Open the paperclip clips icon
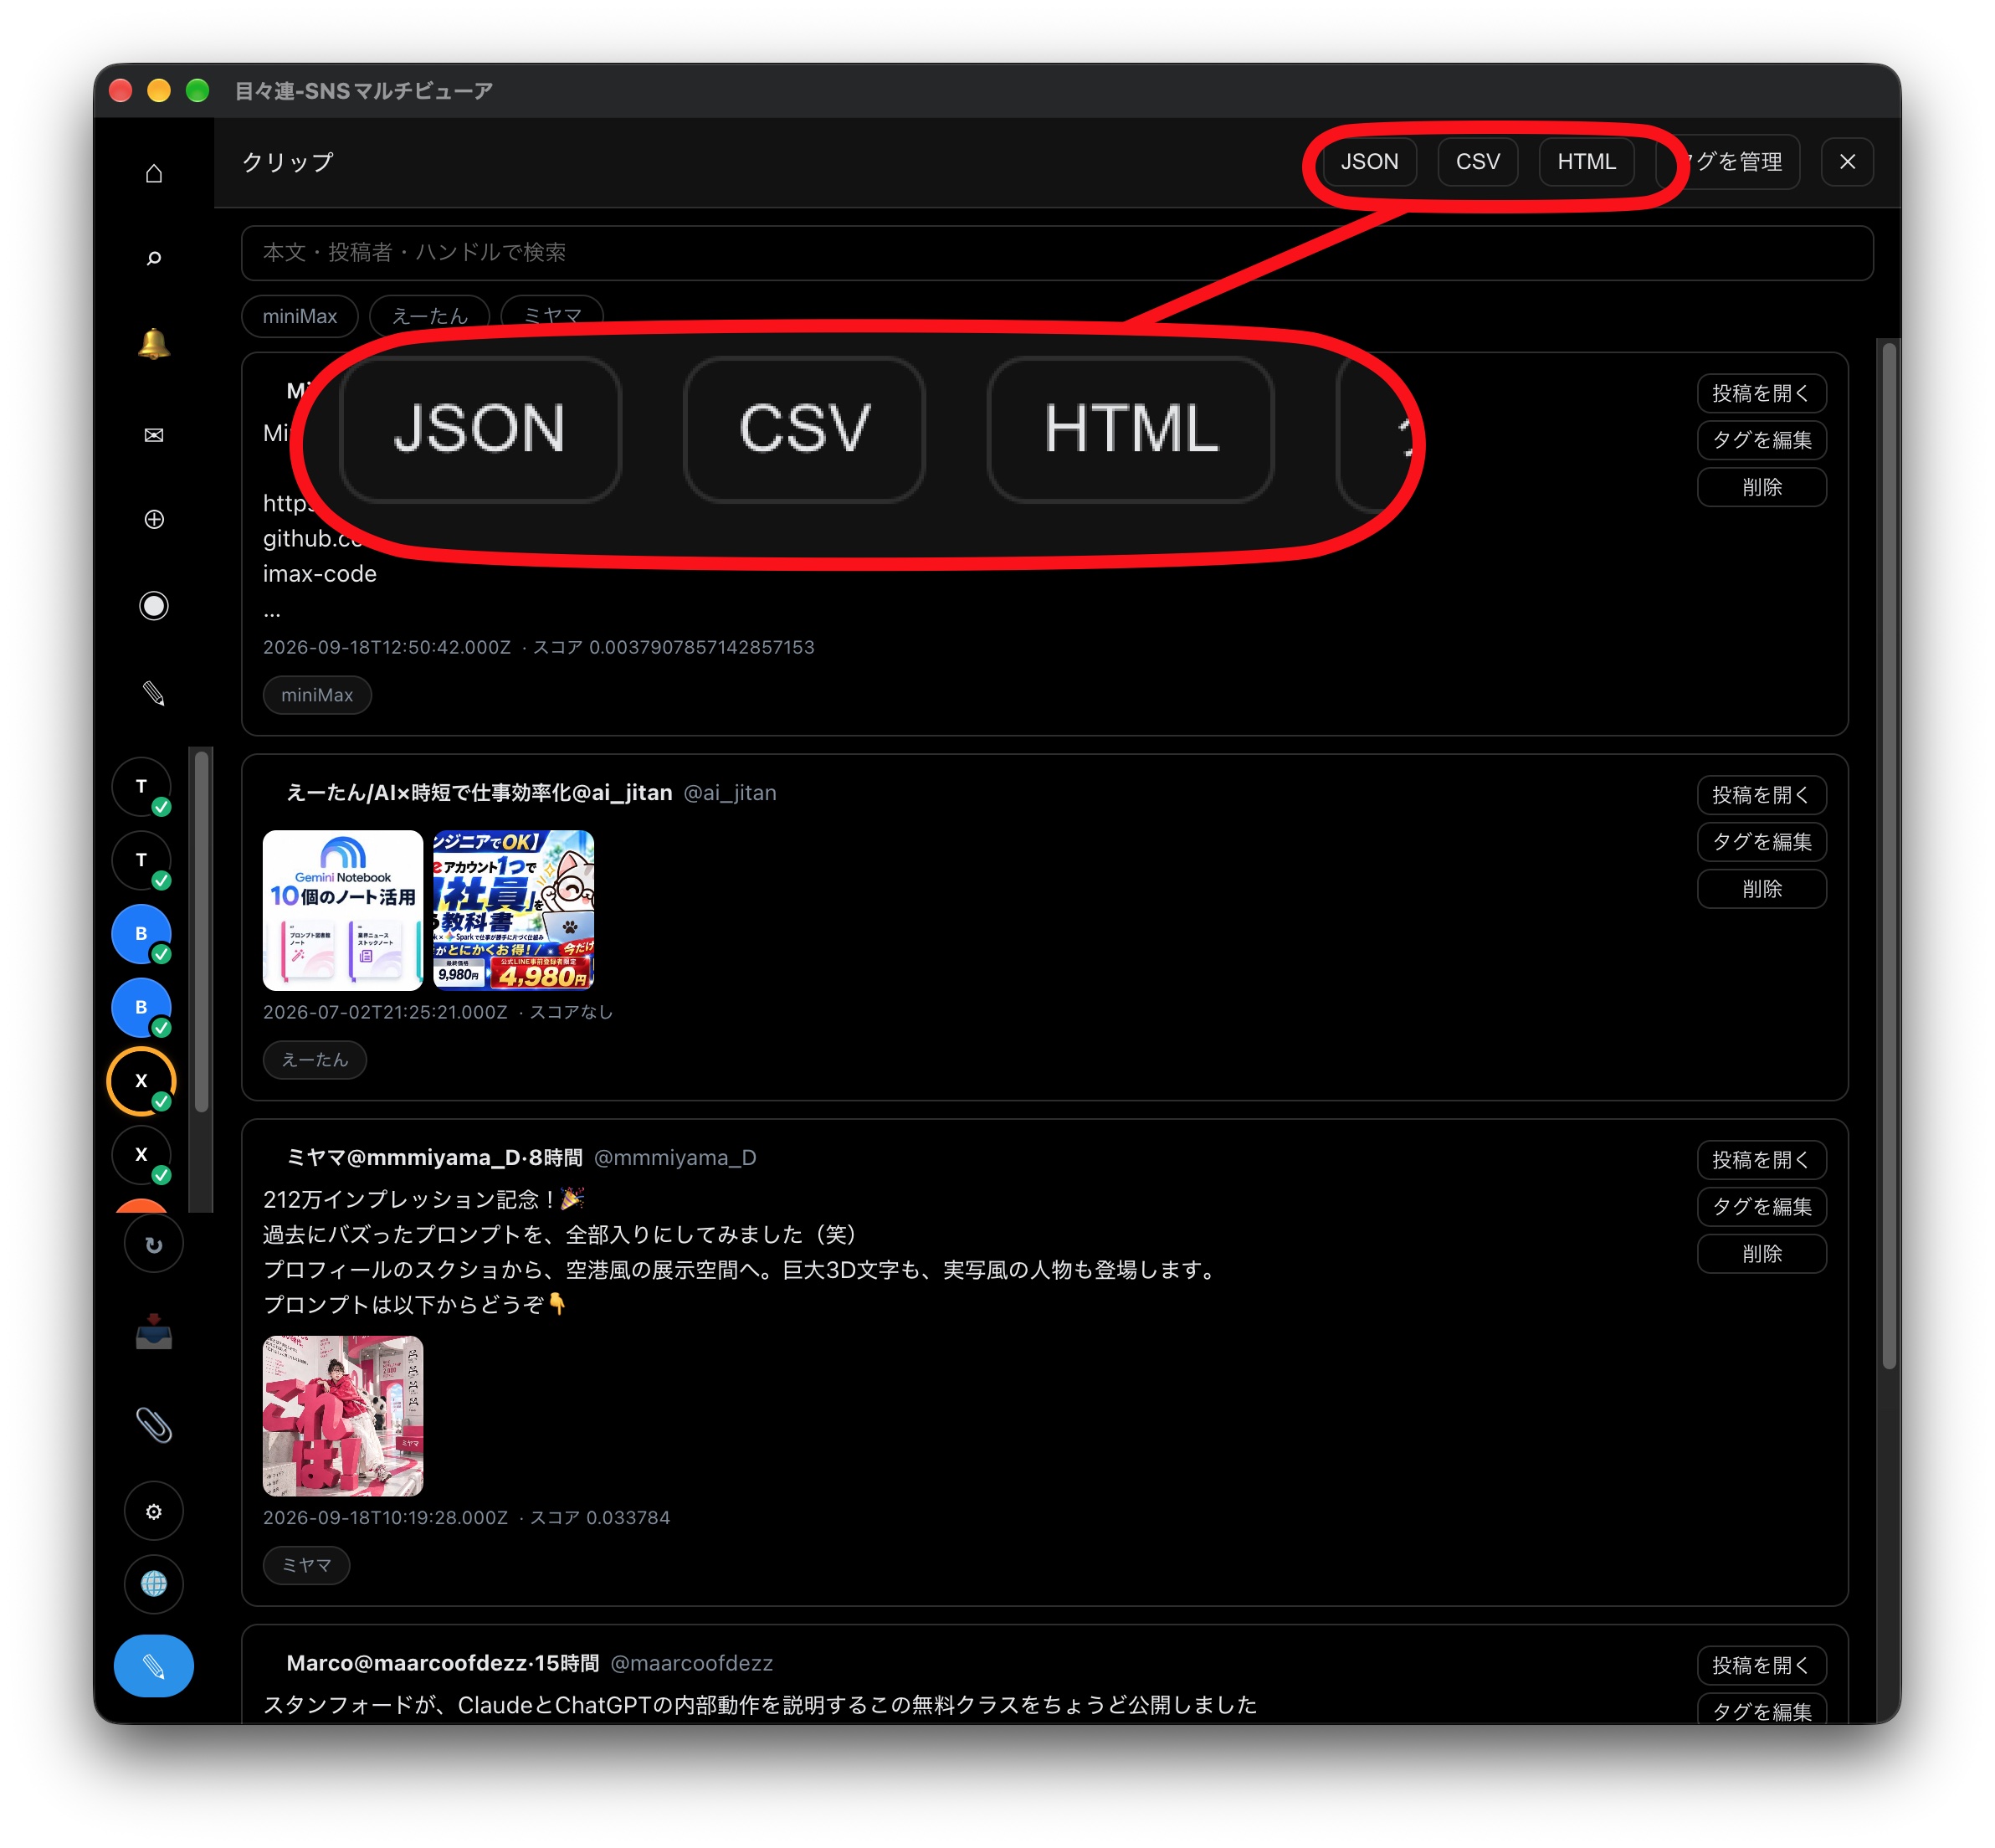 tap(153, 1424)
